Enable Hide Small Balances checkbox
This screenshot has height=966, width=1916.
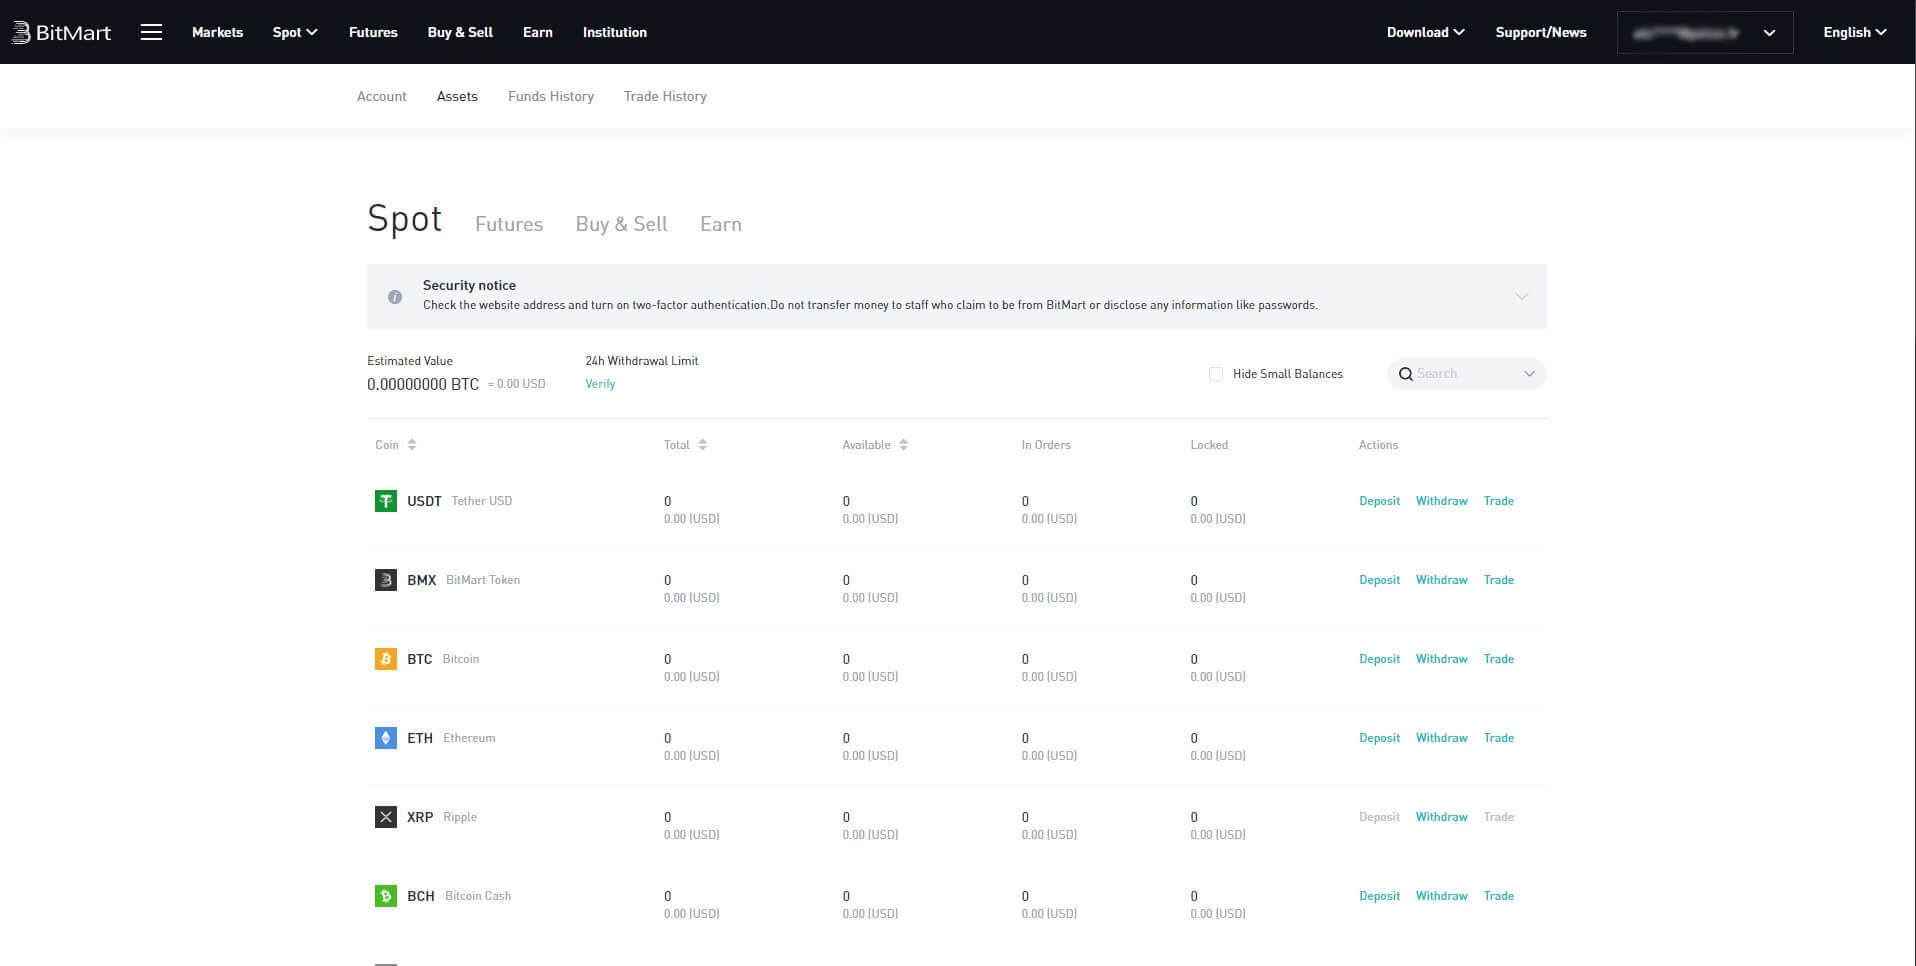1216,374
